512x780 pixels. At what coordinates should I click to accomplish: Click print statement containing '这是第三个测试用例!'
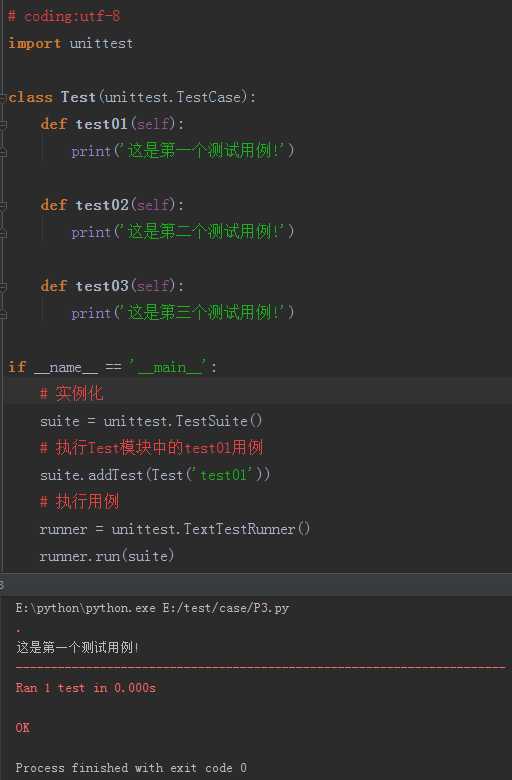(x=183, y=313)
